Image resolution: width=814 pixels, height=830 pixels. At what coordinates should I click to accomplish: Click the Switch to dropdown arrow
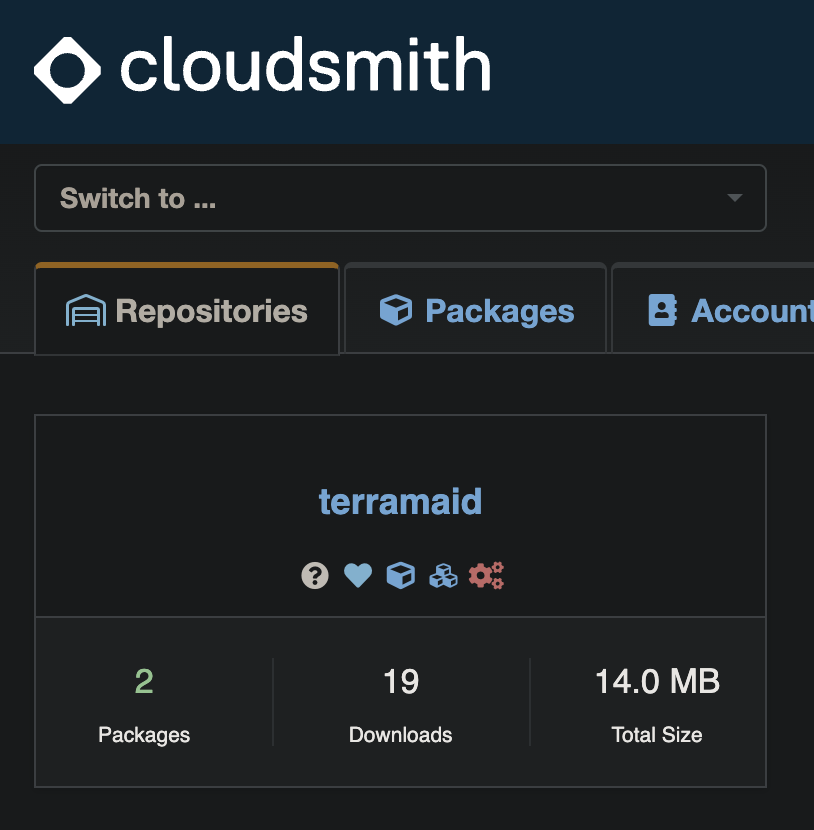734,198
